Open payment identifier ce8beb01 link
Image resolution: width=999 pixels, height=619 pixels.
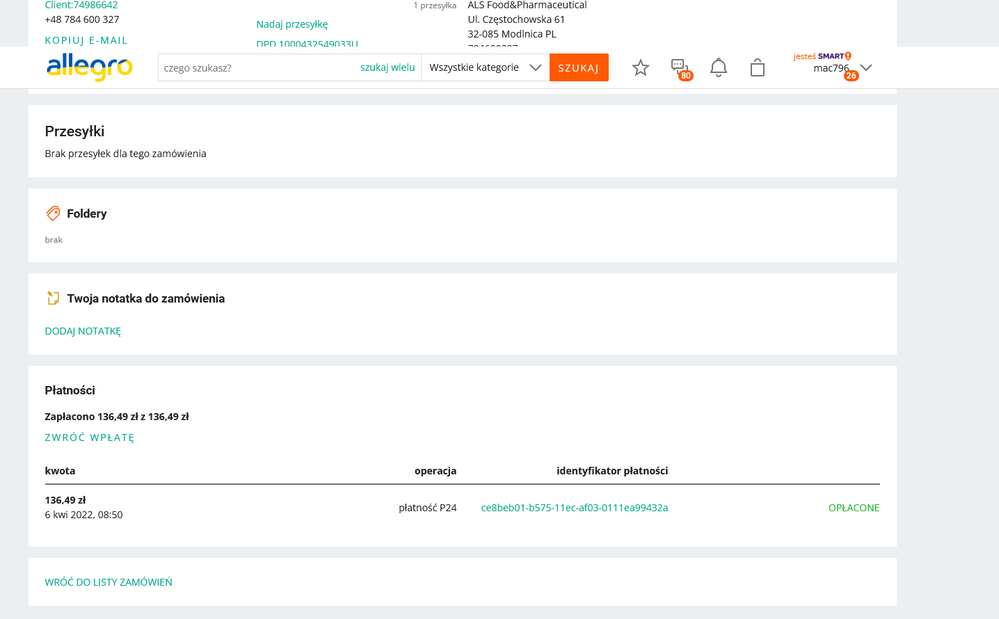click(x=574, y=507)
